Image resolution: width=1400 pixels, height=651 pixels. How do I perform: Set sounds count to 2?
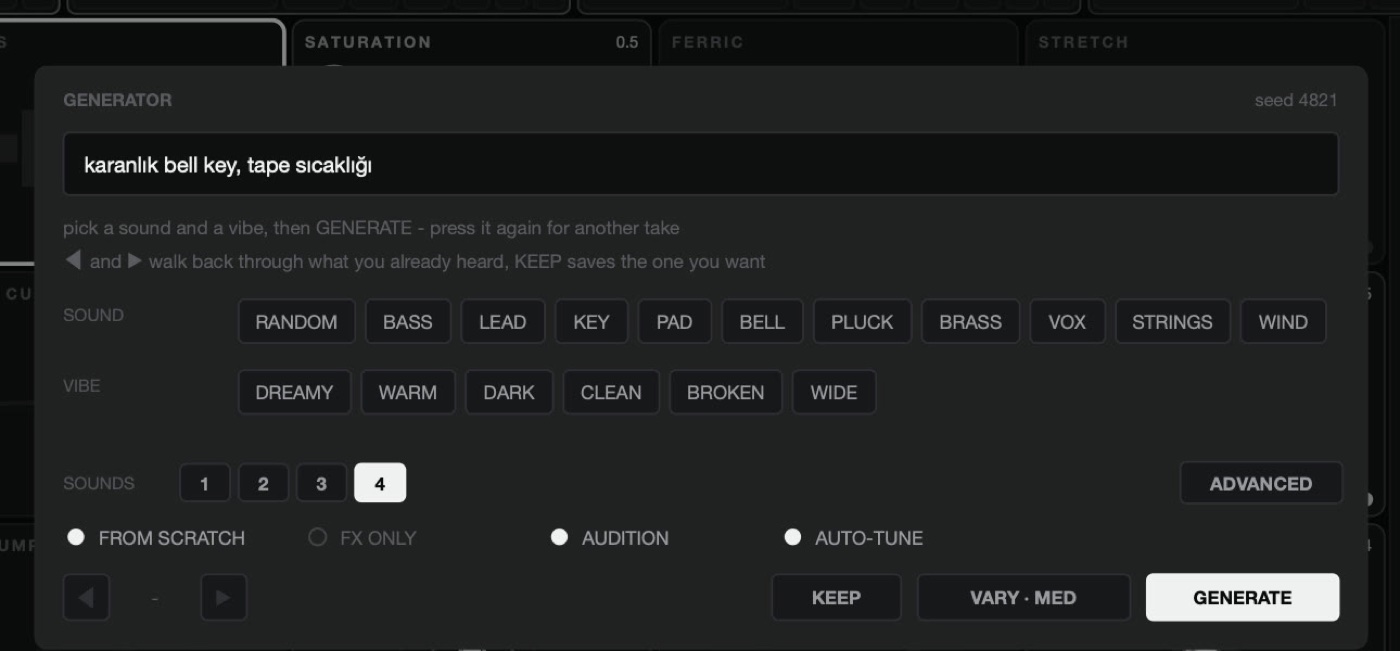click(x=263, y=483)
